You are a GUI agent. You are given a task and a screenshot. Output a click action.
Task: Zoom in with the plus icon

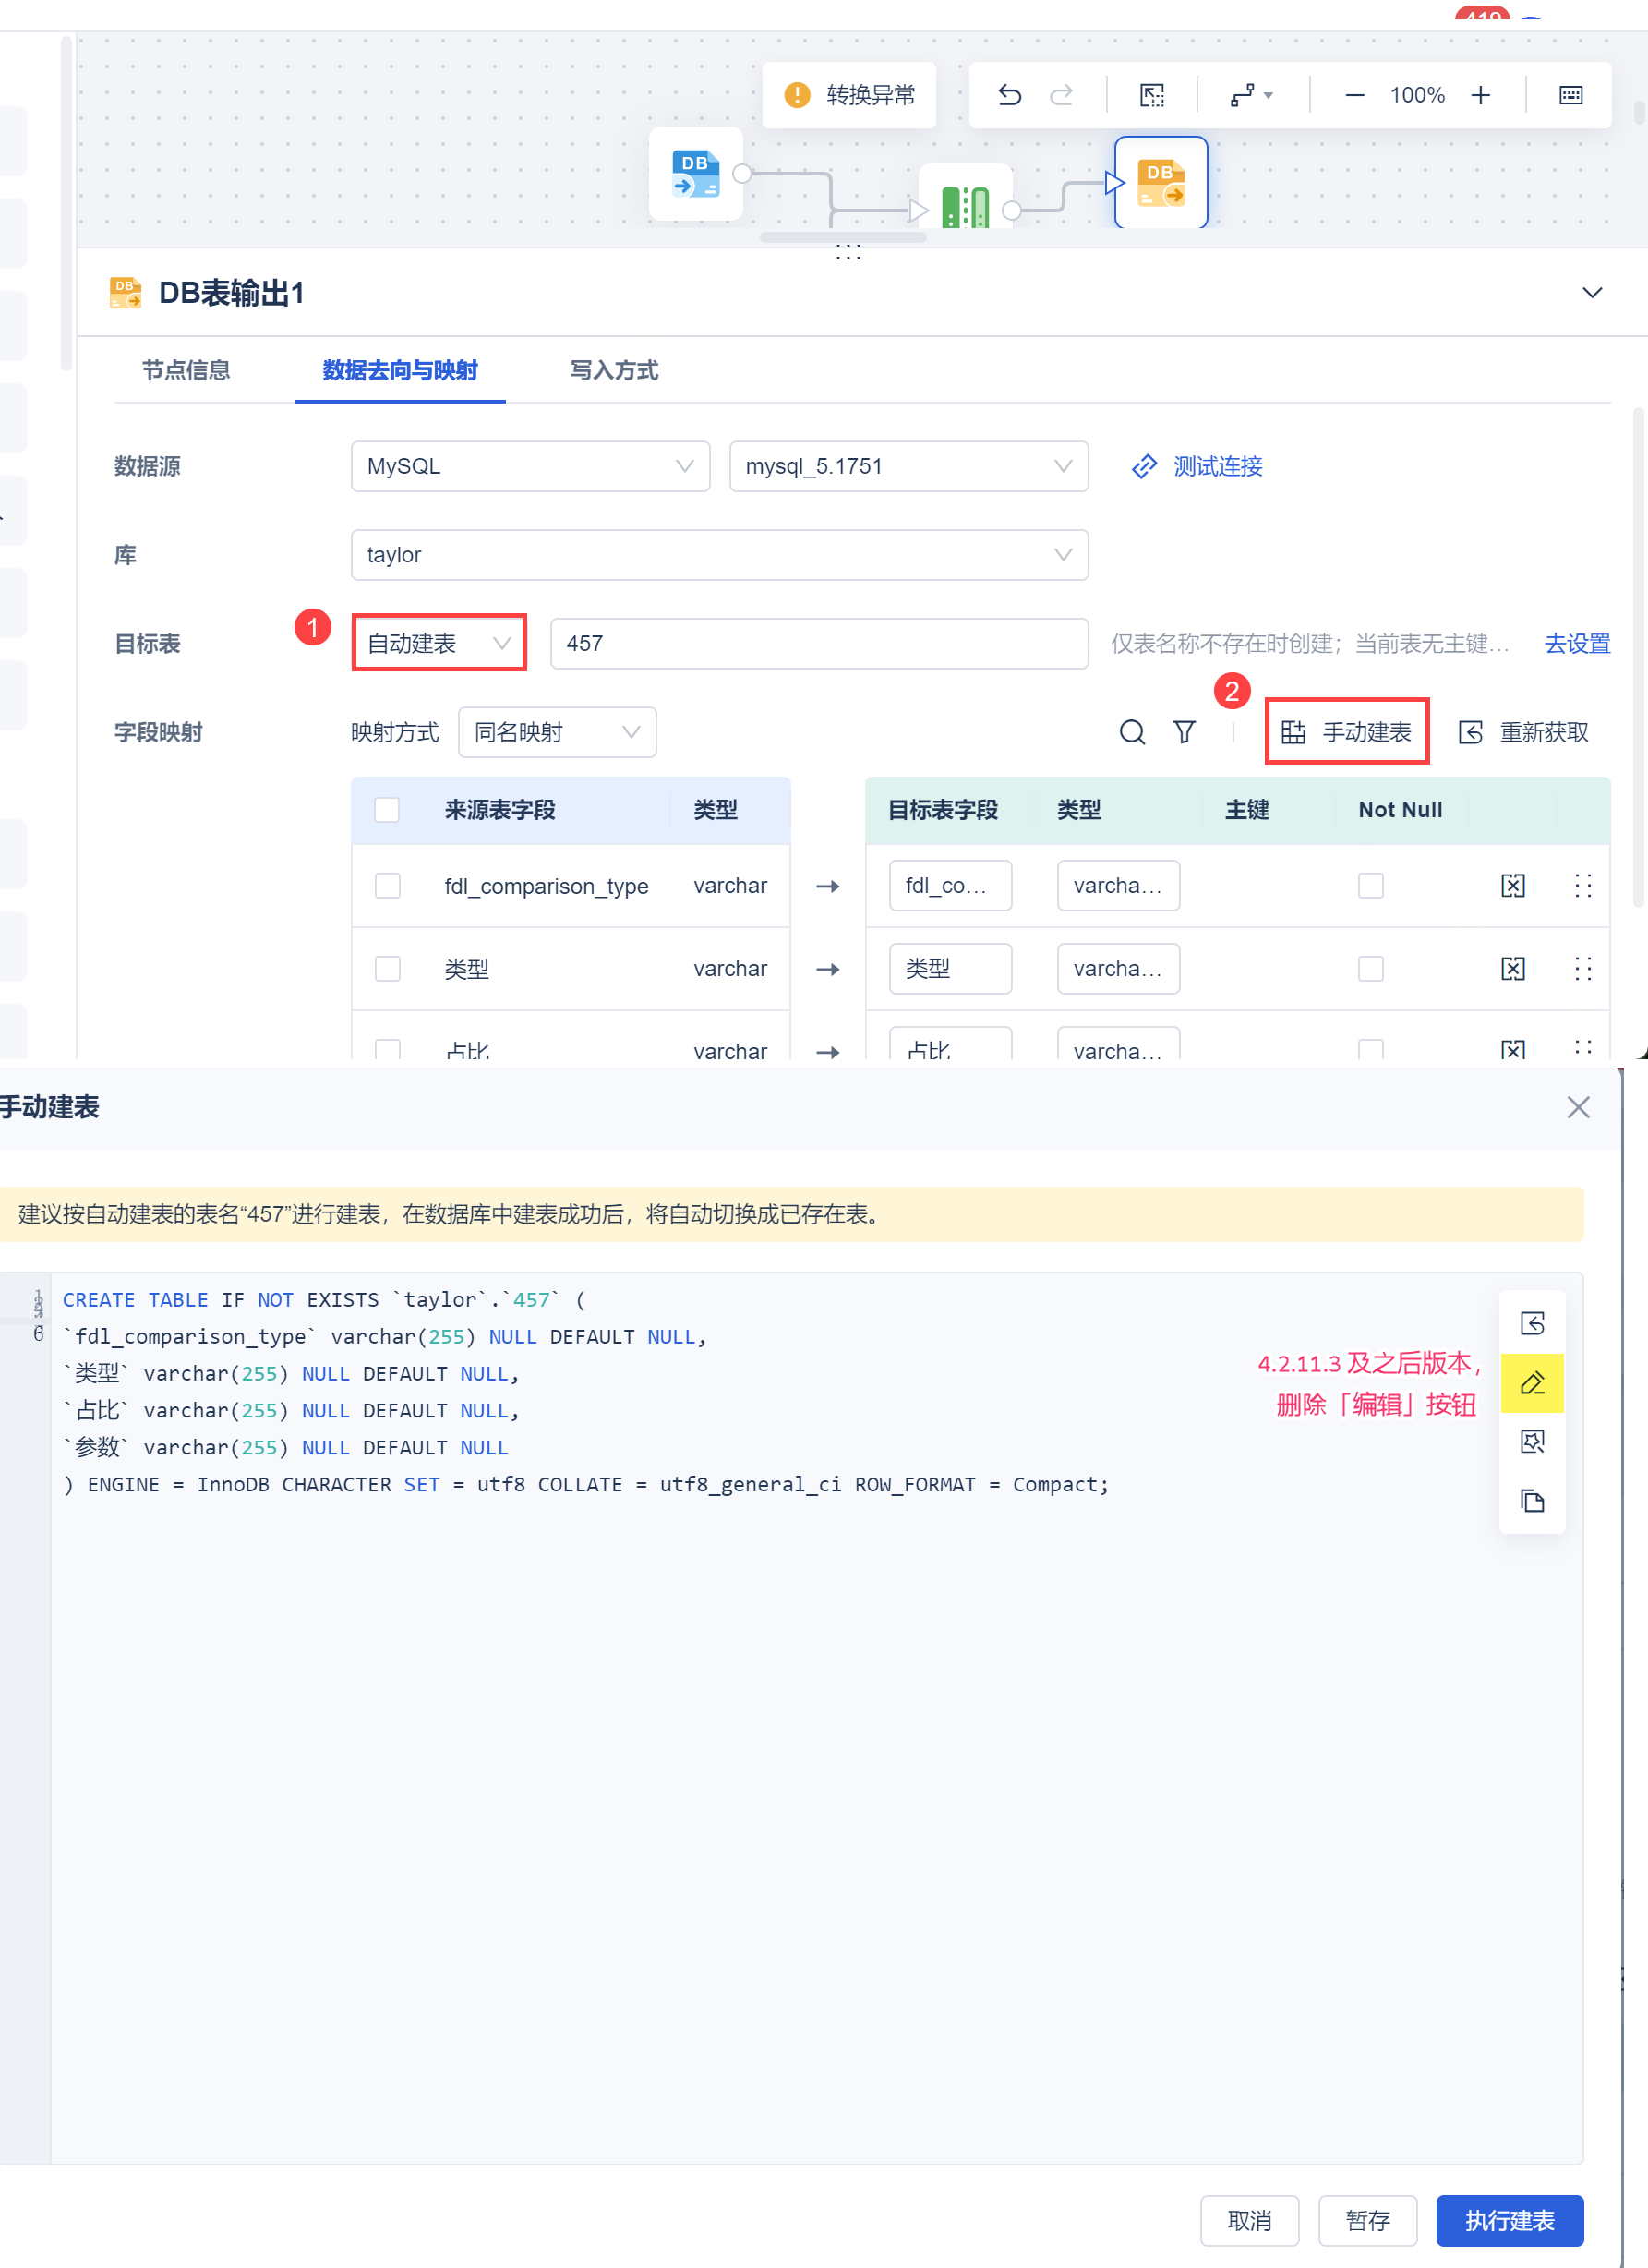coord(1481,95)
